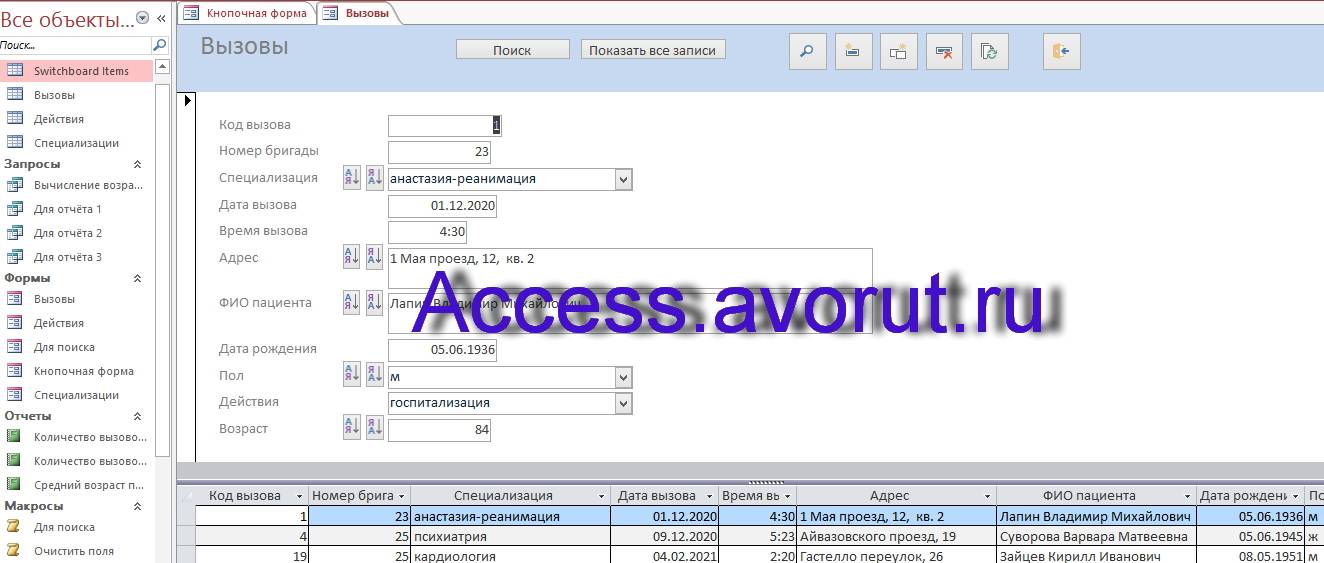Click cell Айвазовского проезд, 19
This screenshot has width=1324, height=563.
pyautogui.click(x=896, y=536)
